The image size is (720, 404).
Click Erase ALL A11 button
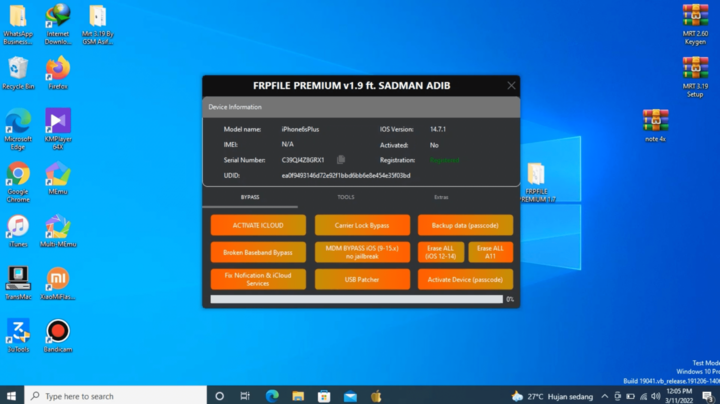pos(490,252)
